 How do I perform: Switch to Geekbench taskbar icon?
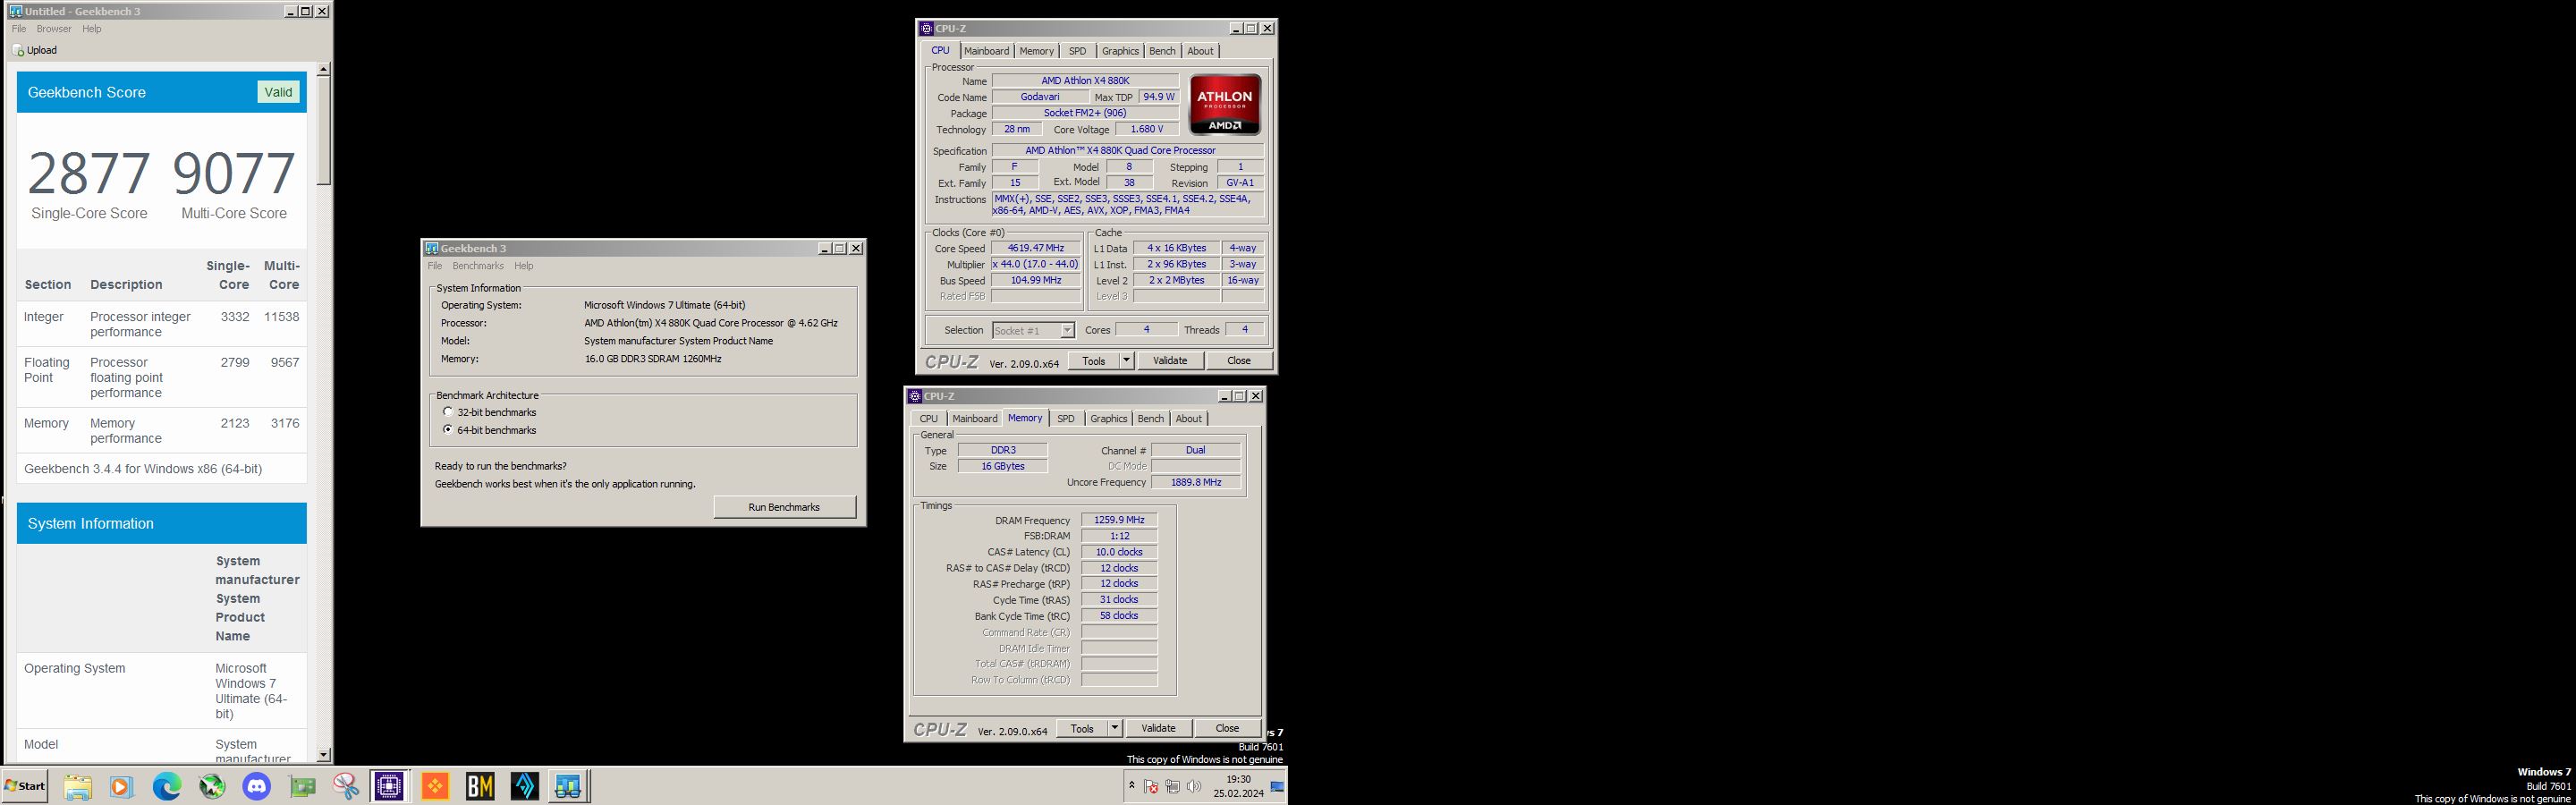568,786
